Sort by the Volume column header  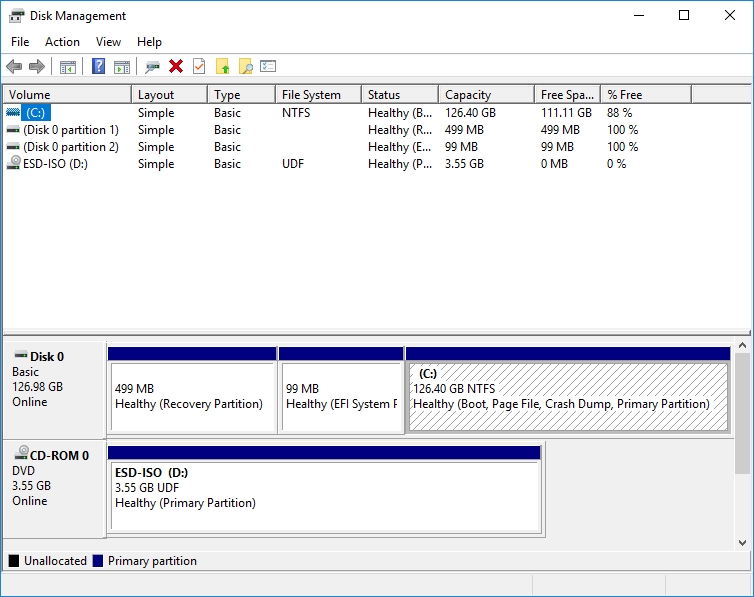(x=67, y=95)
